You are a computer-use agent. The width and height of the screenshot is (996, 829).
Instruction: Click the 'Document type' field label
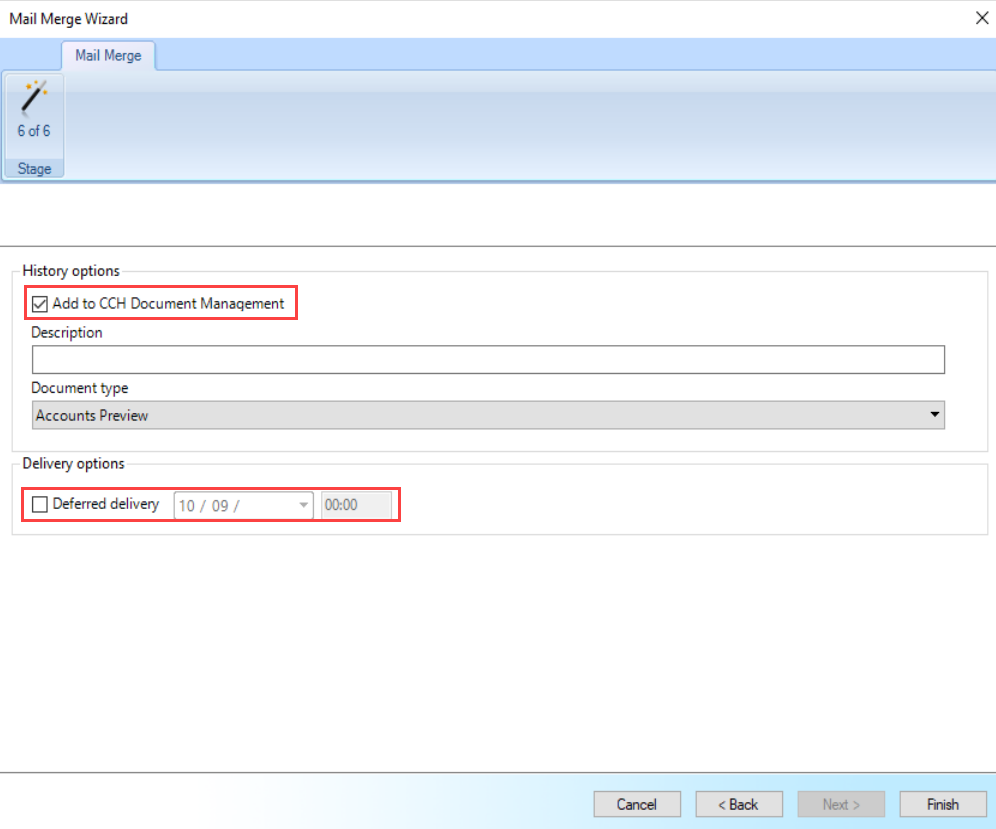pos(80,388)
